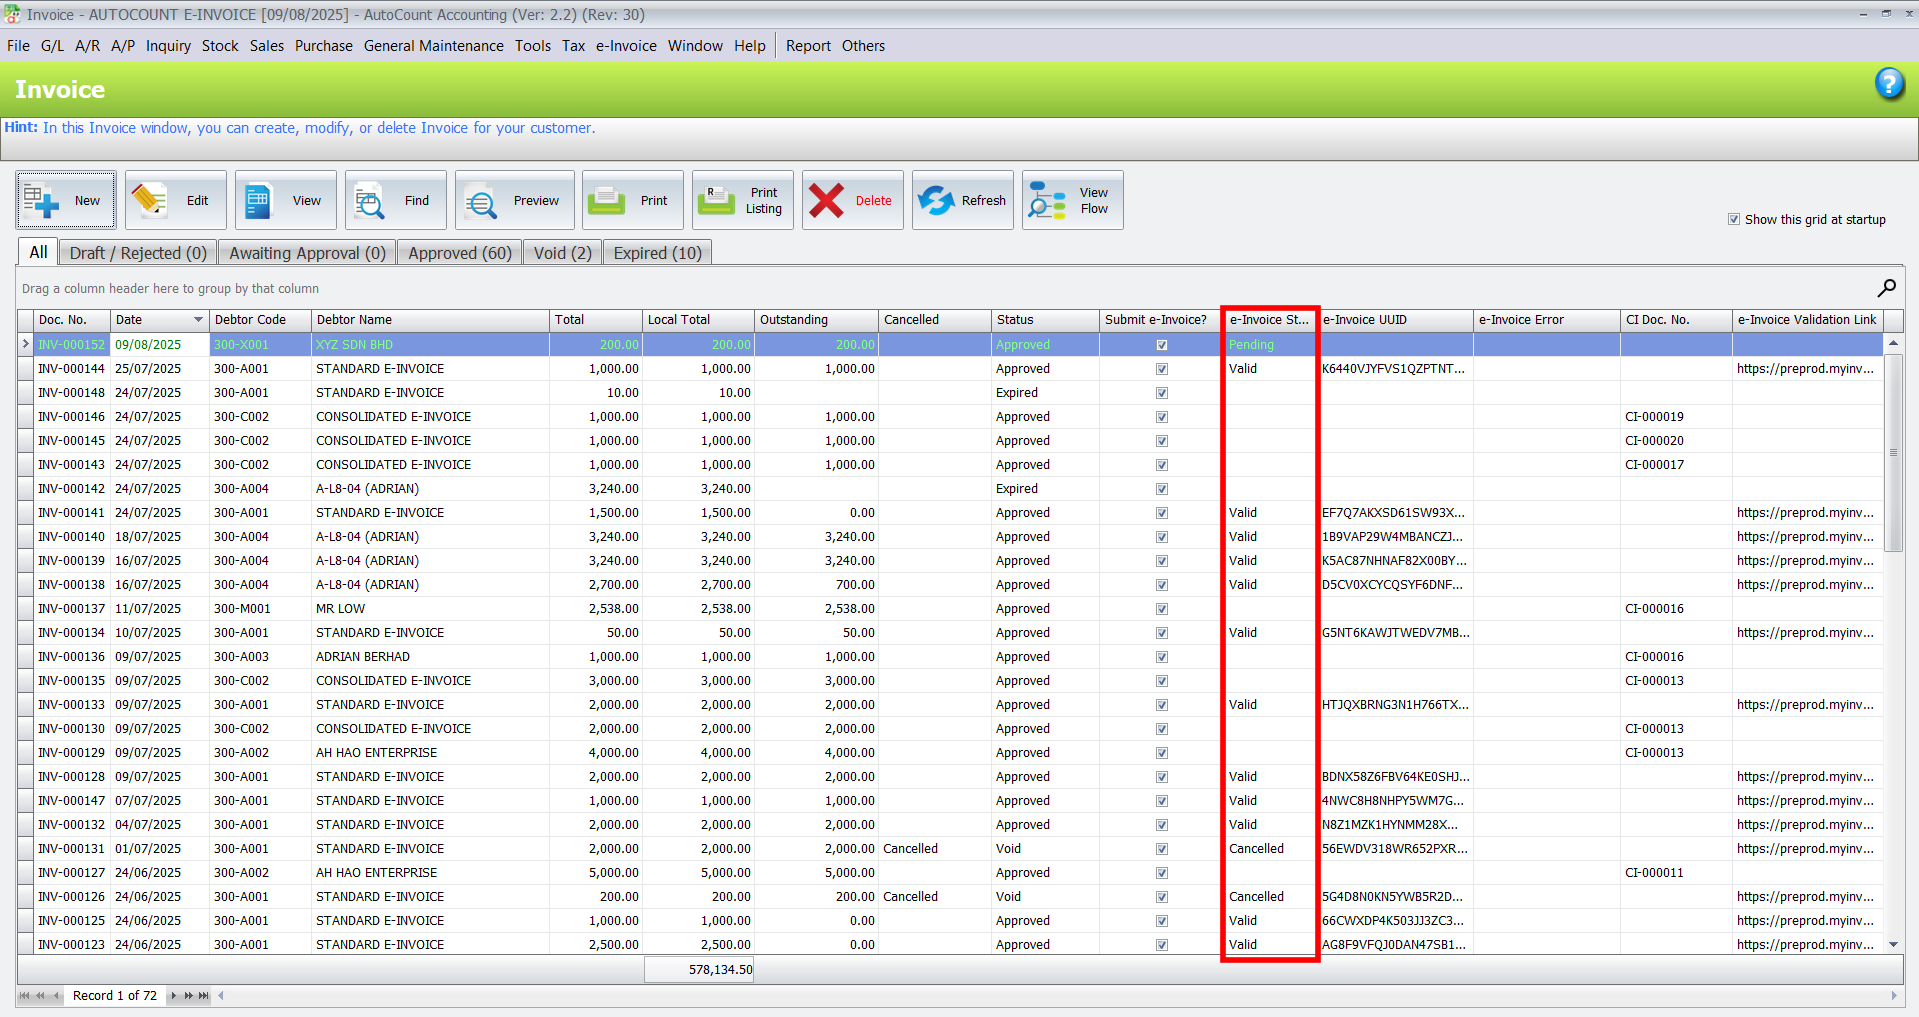Click the Preview magnifier icon
The image size is (1919, 1017).
pos(481,201)
